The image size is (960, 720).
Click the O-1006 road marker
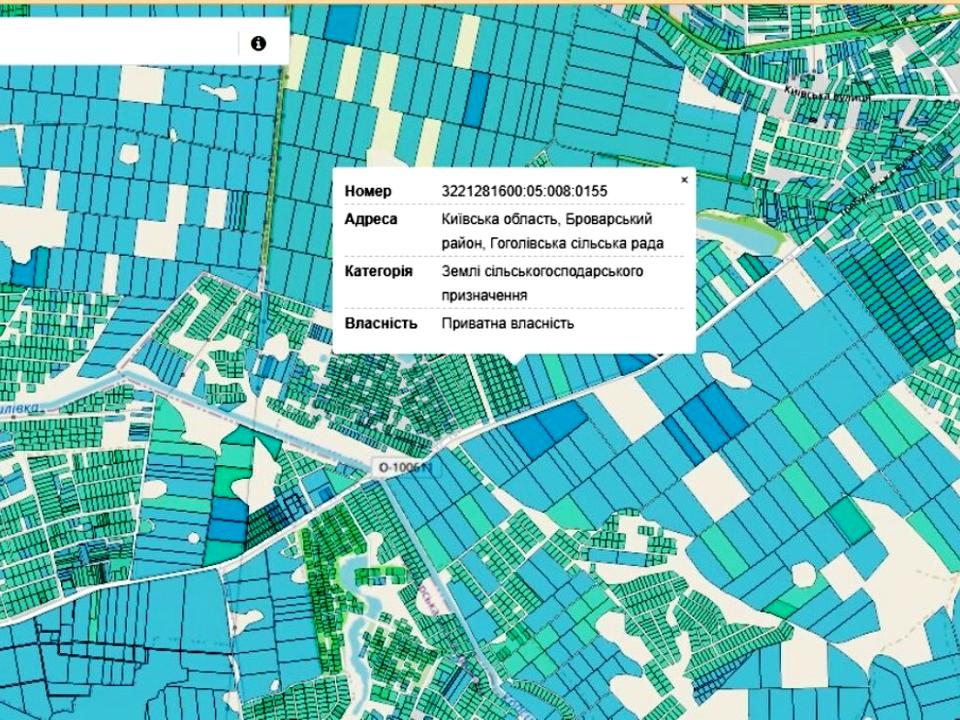tap(402, 468)
